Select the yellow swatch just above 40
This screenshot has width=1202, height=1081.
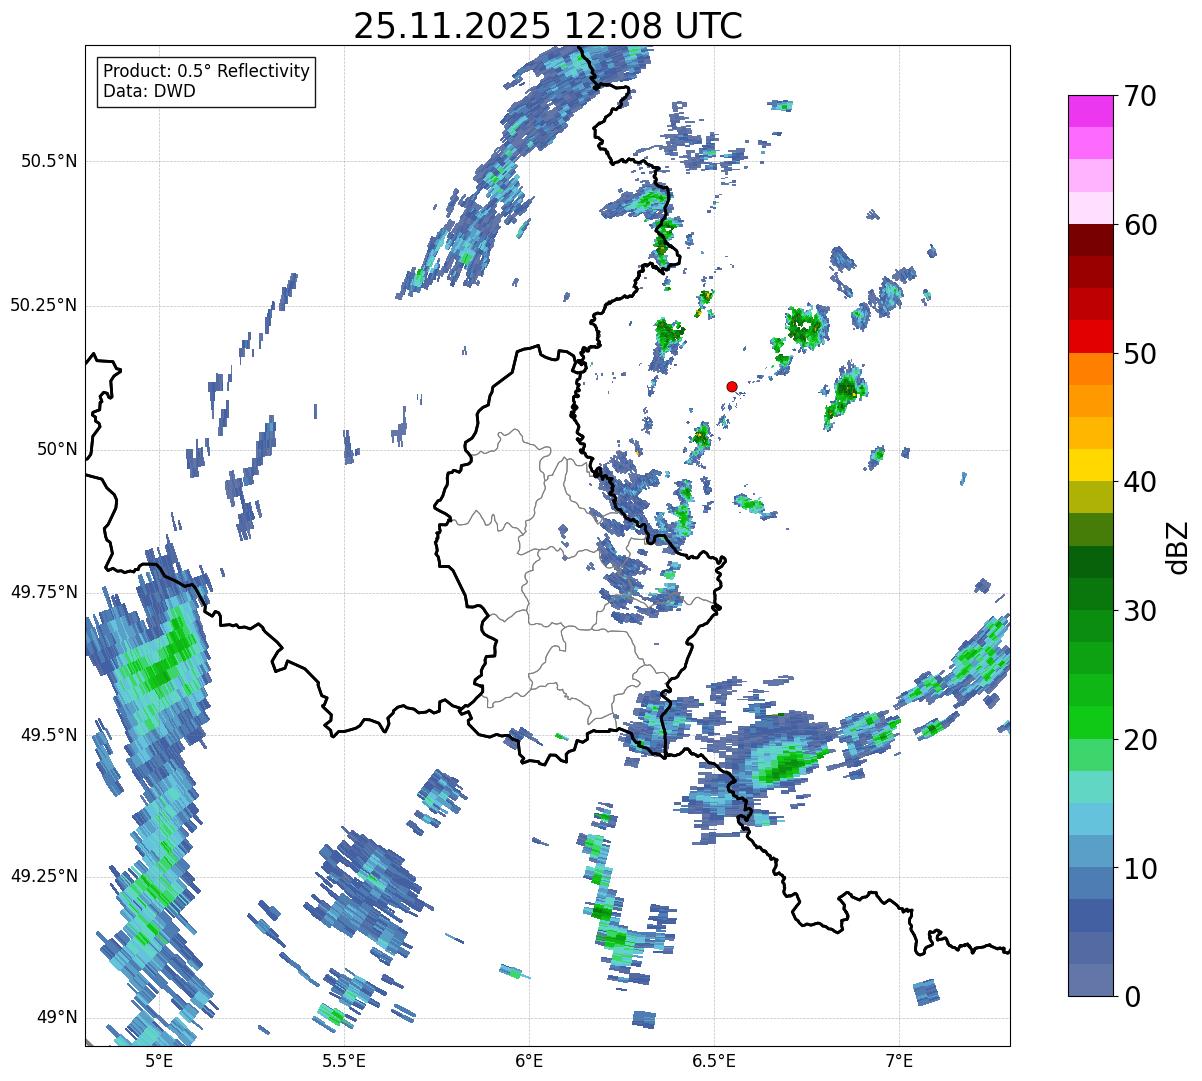(x=1090, y=465)
